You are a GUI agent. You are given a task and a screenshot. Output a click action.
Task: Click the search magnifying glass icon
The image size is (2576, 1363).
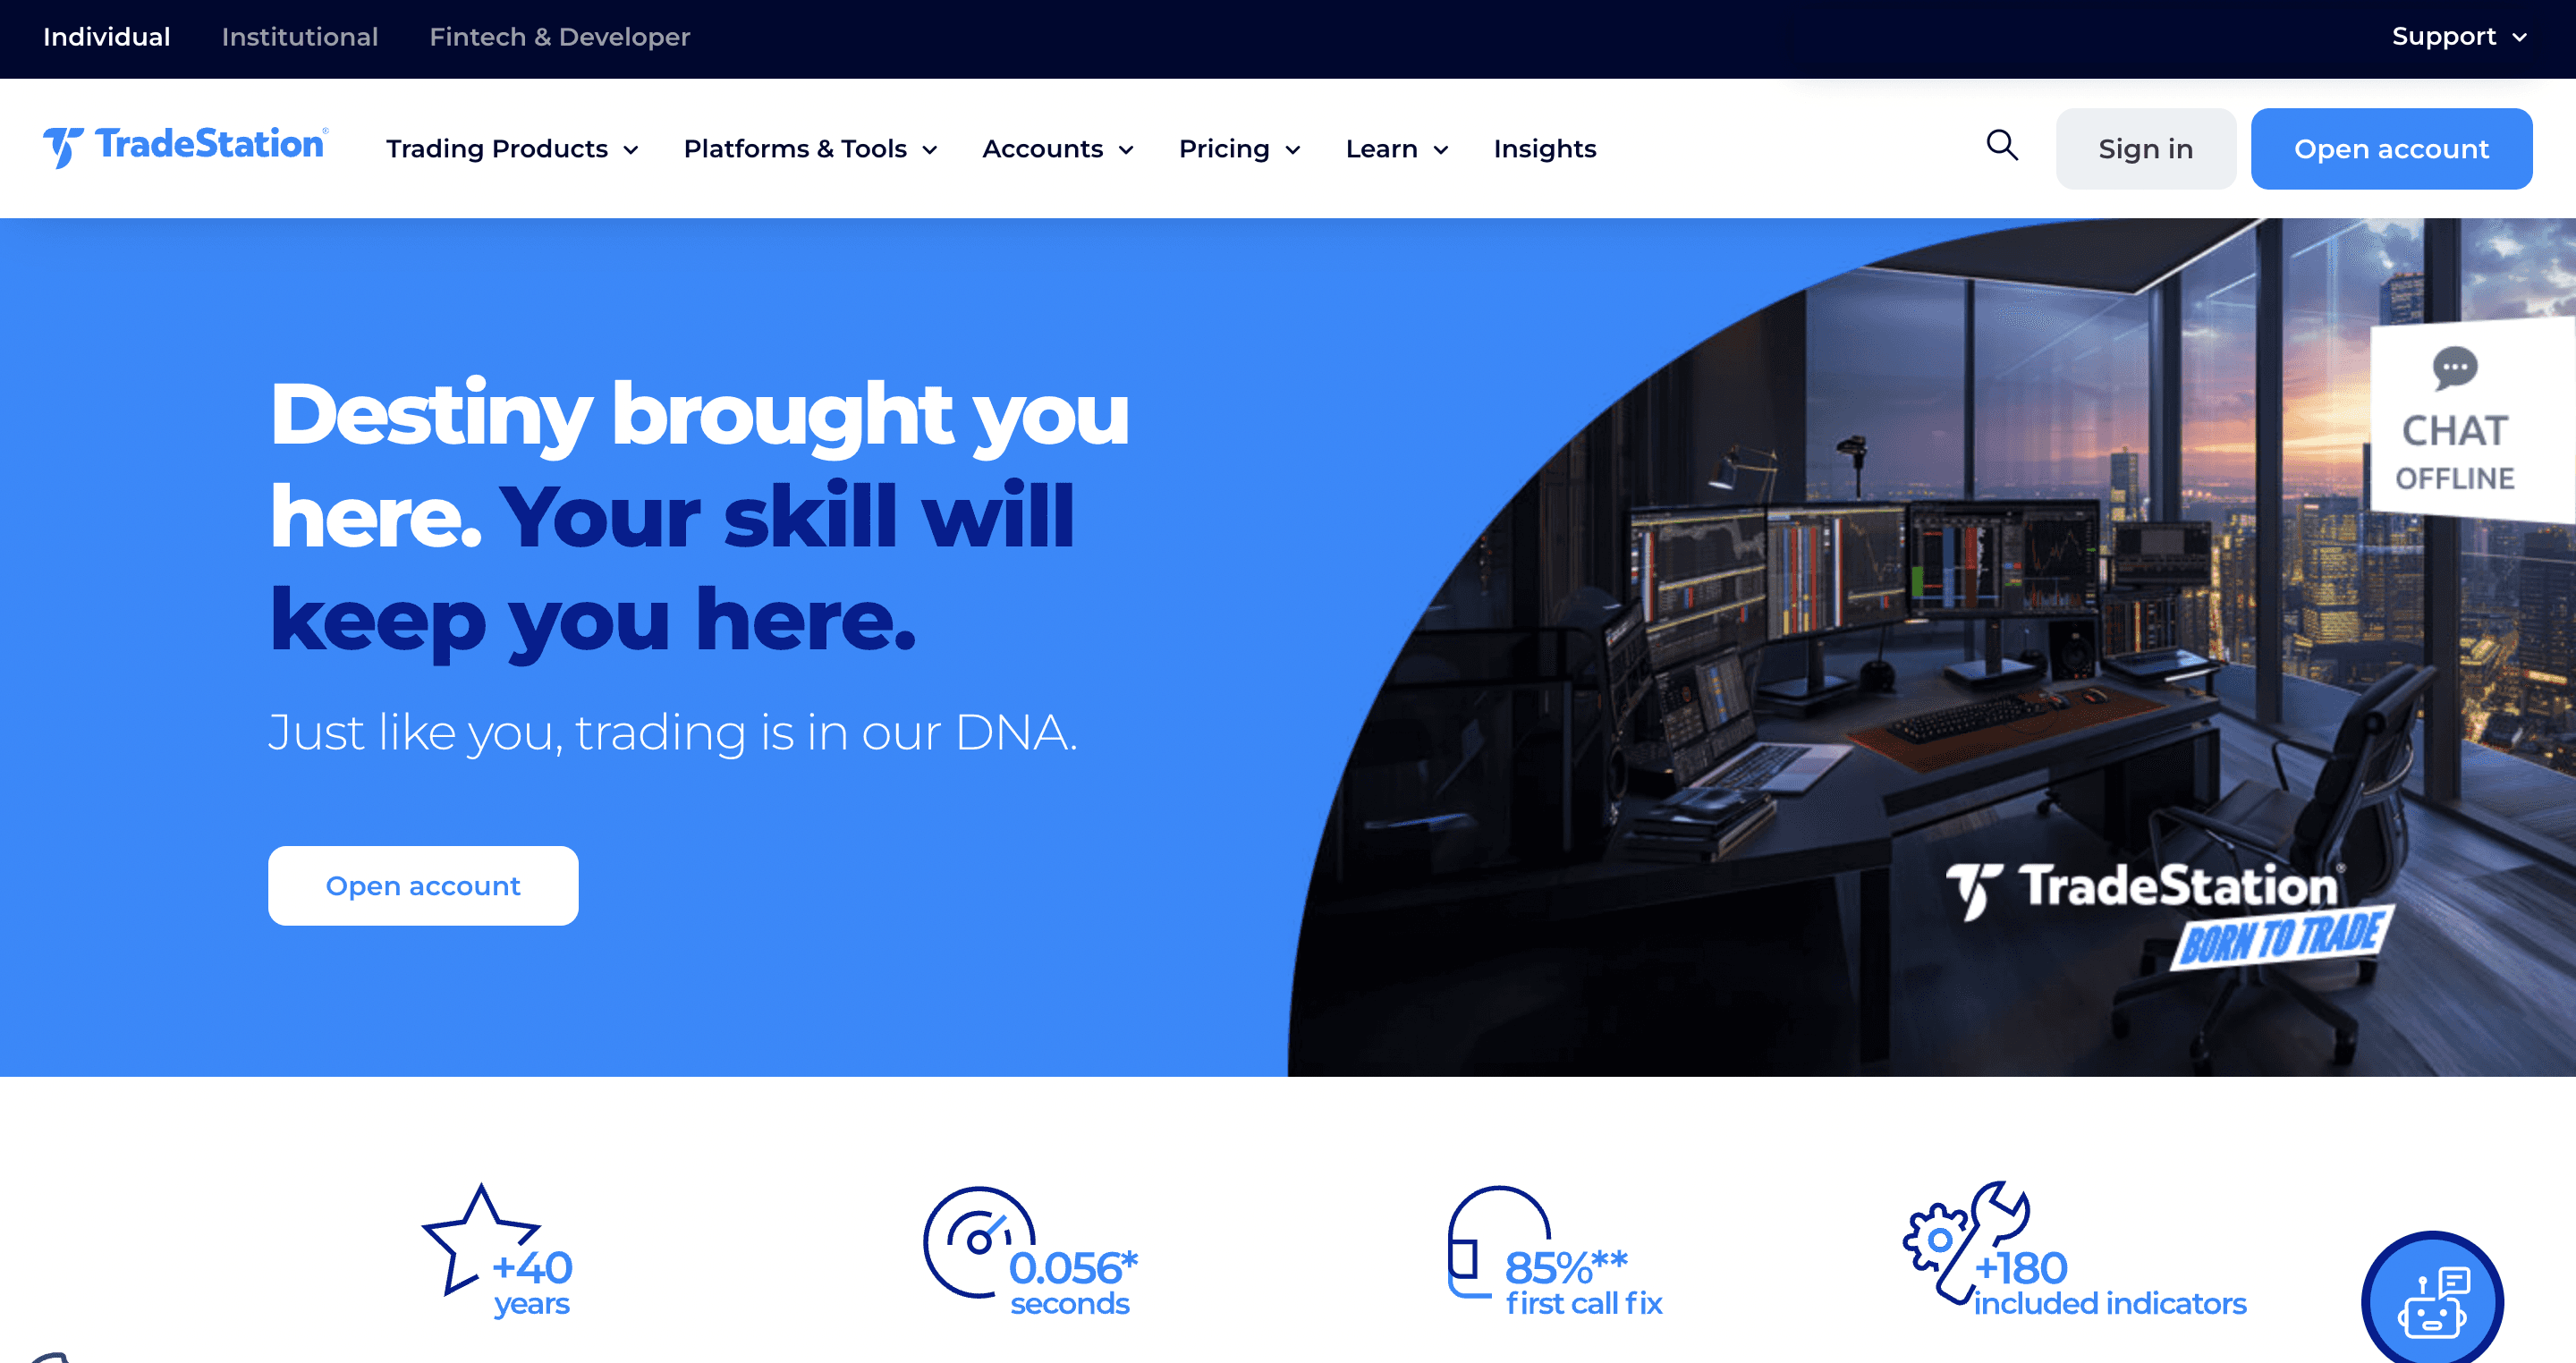[2005, 148]
